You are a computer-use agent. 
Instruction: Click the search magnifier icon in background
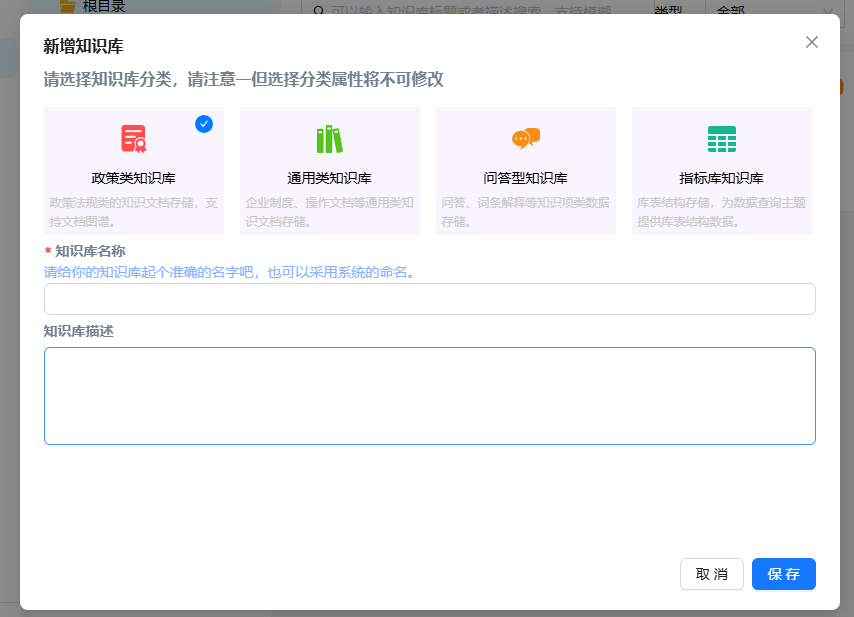click(x=318, y=9)
